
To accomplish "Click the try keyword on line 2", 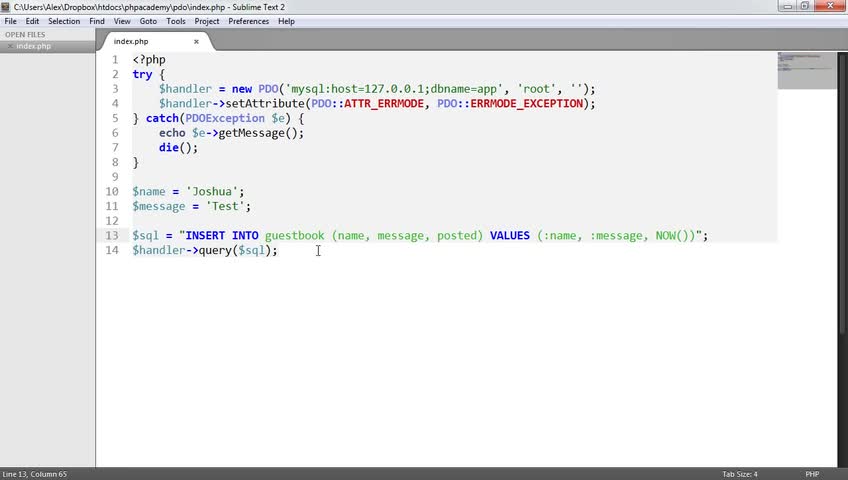I will (142, 74).
